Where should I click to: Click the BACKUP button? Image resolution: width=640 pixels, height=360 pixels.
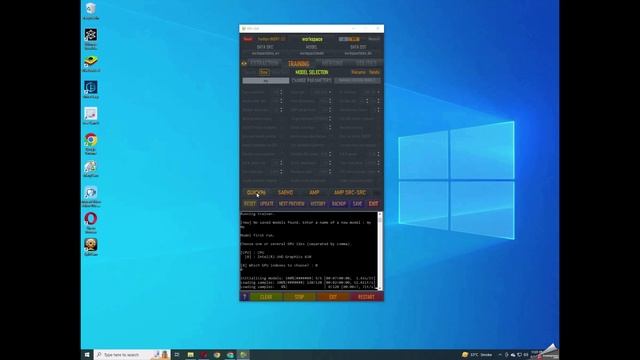click(x=339, y=203)
